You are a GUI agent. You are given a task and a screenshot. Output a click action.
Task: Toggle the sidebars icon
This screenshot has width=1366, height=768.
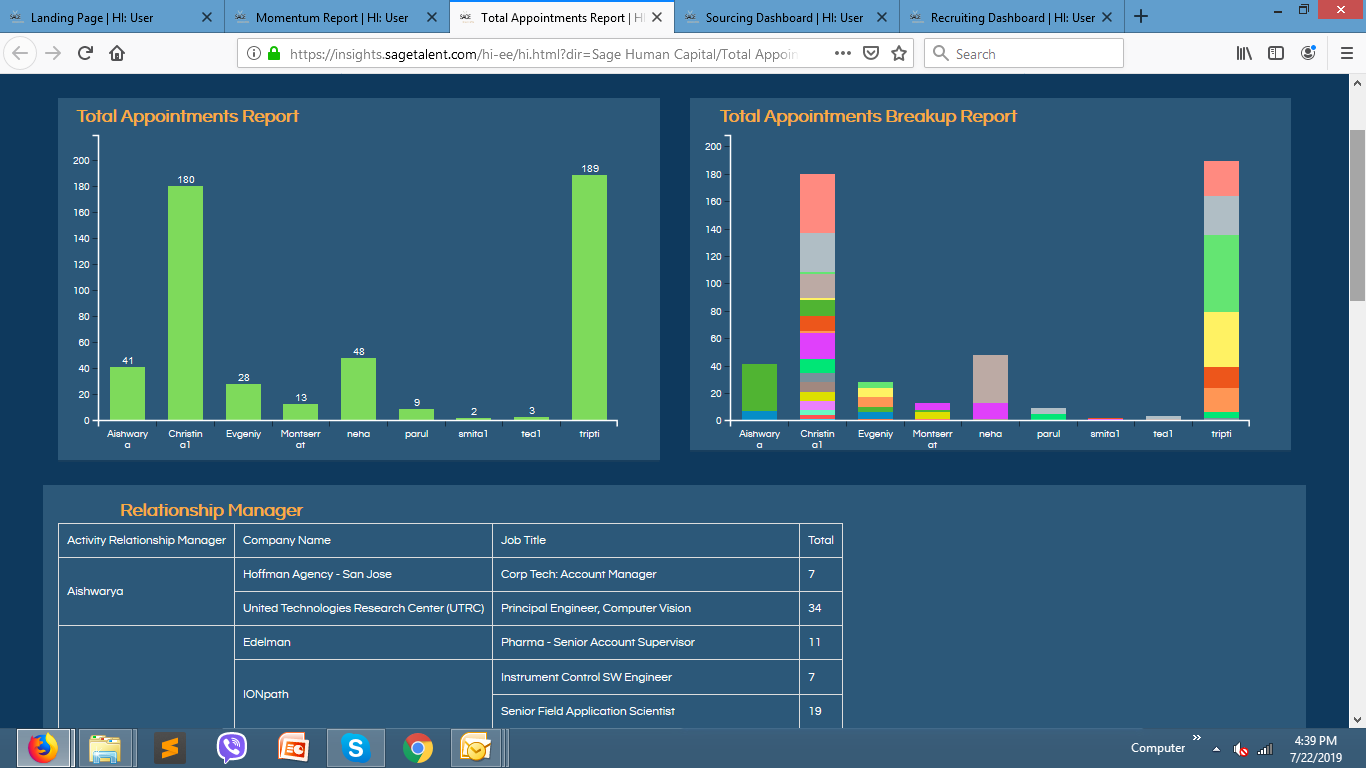point(1276,54)
